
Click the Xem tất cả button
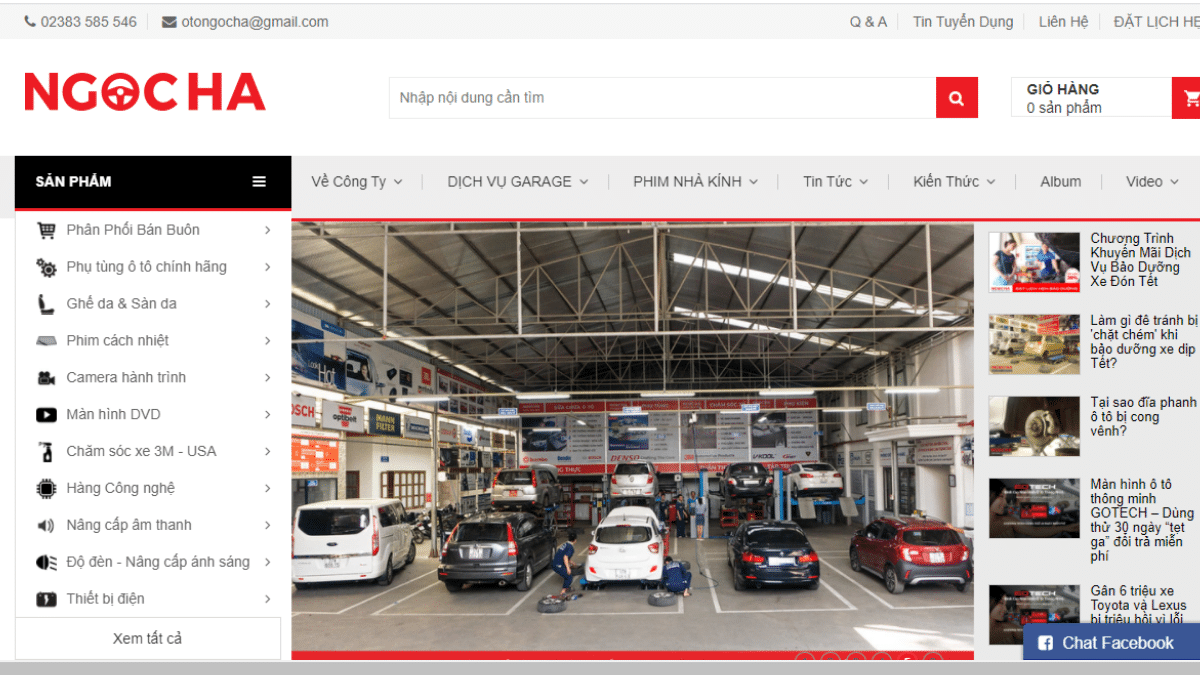148,638
